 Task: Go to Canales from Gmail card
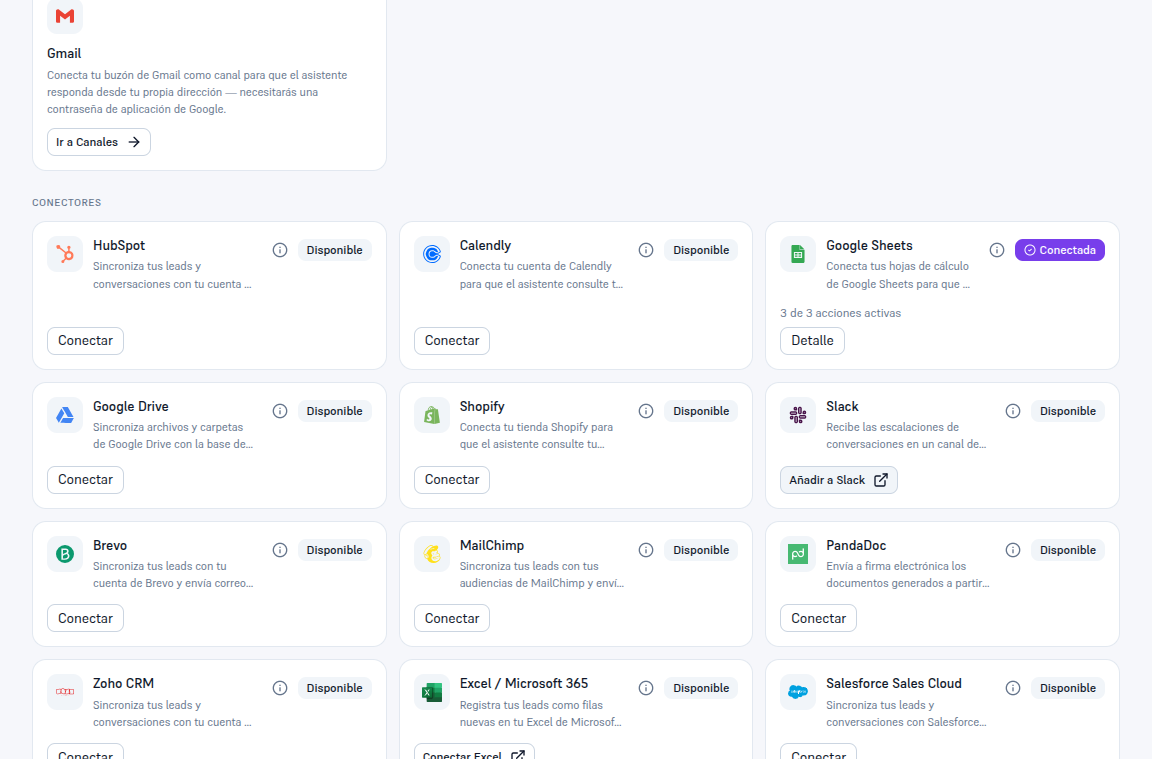[x=98, y=142]
